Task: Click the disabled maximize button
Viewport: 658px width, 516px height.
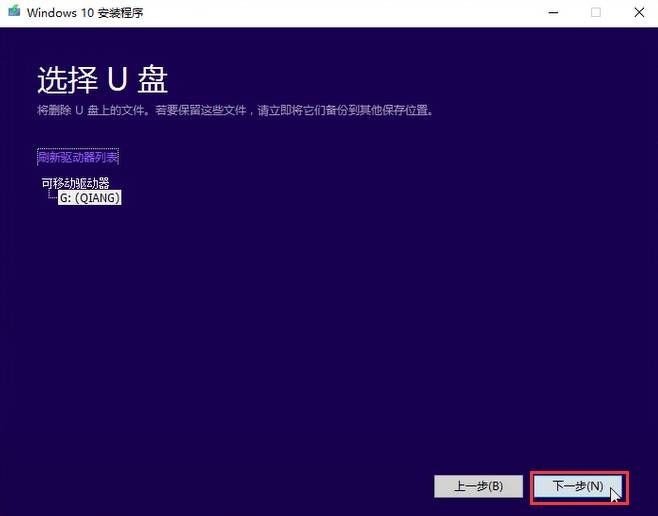Action: 595,13
